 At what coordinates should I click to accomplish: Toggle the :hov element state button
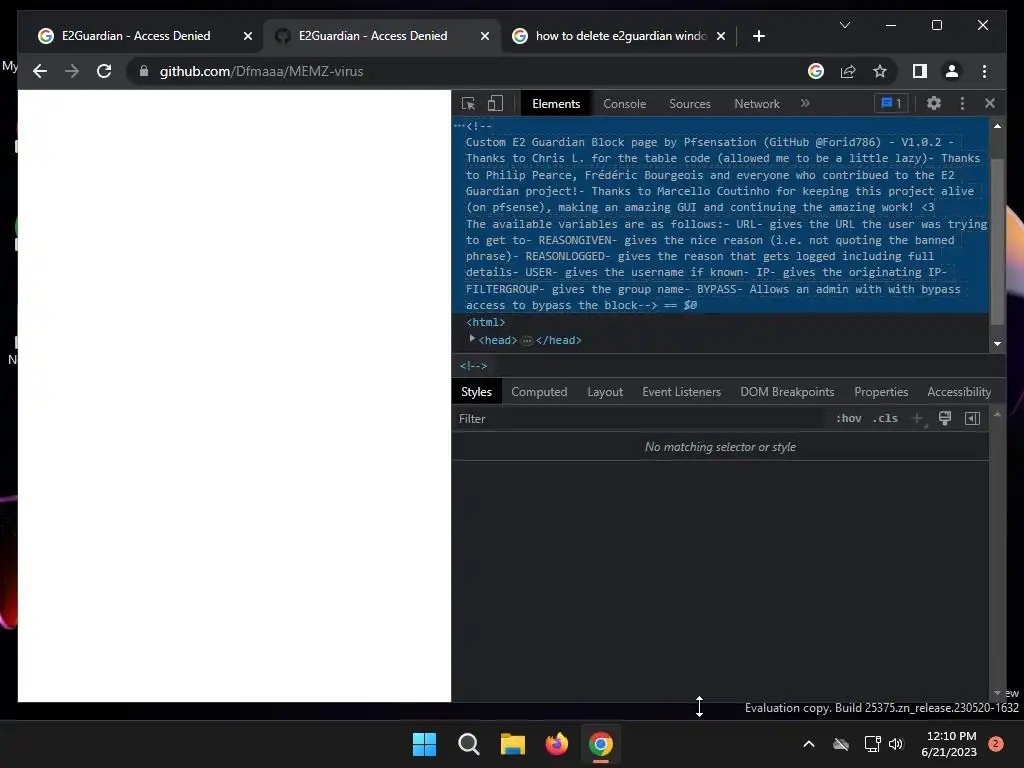pos(848,419)
